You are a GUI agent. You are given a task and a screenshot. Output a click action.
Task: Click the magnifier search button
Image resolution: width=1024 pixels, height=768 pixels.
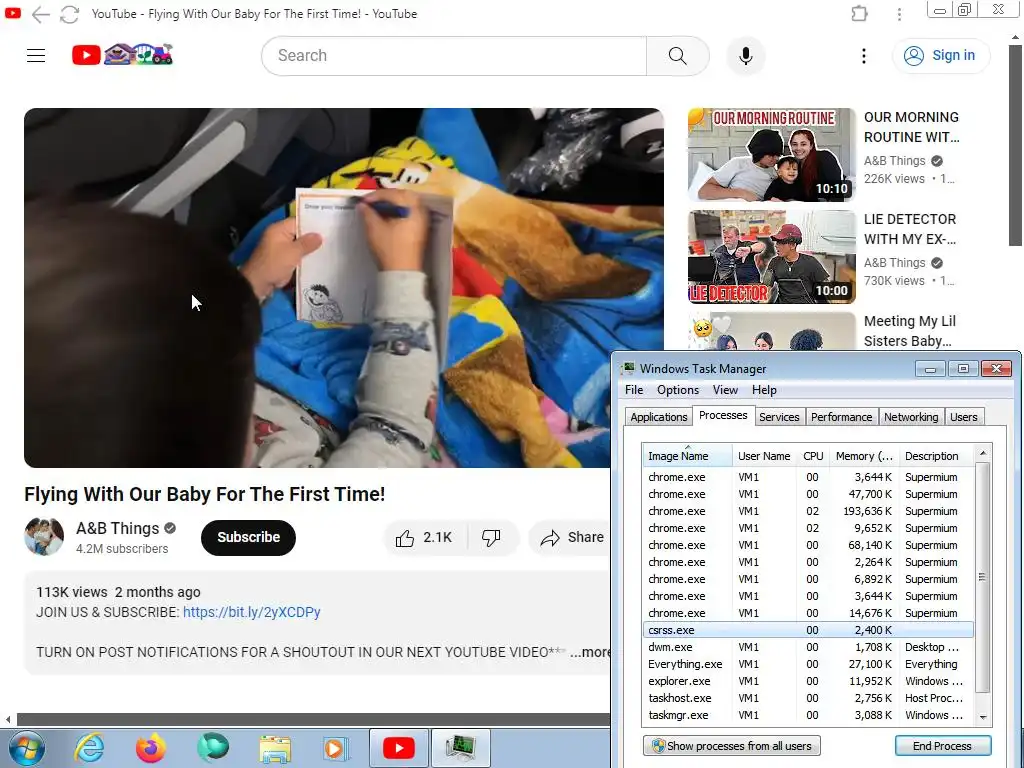pyautogui.click(x=677, y=56)
